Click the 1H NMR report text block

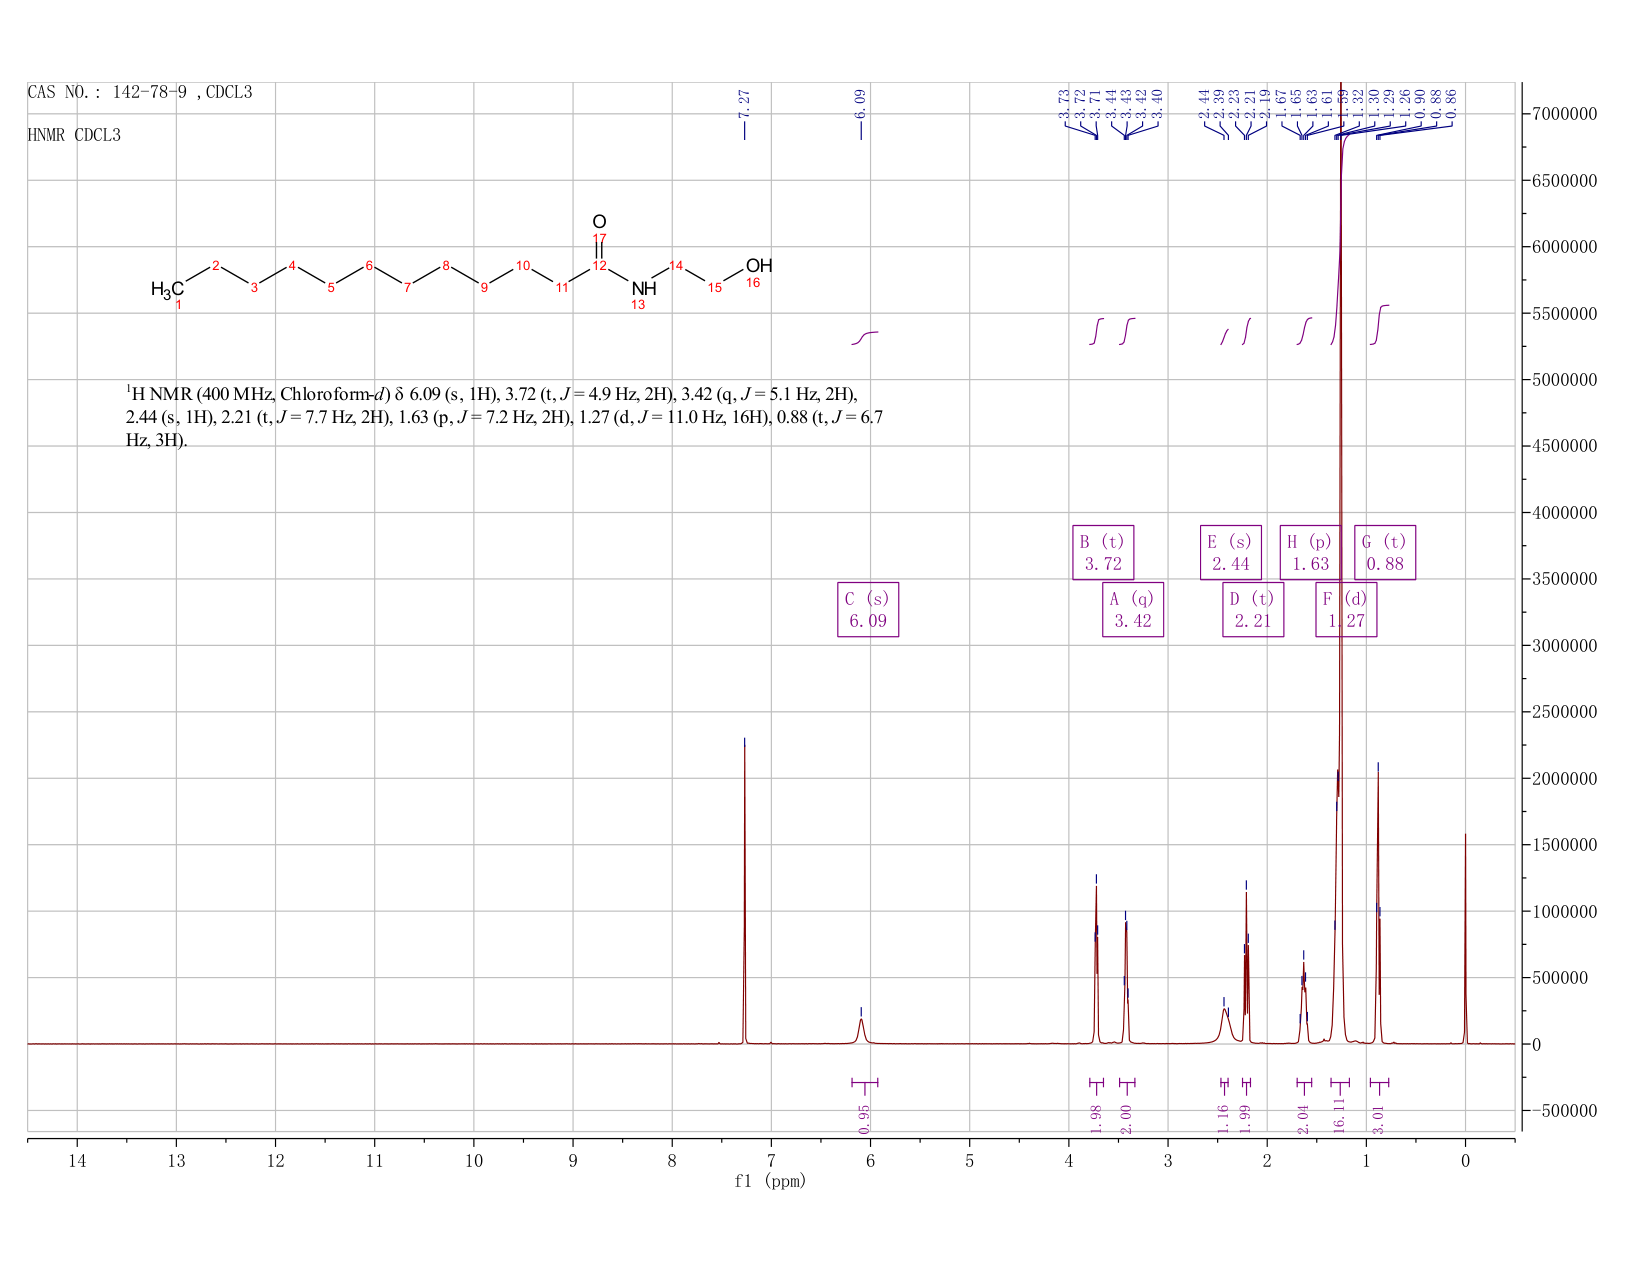(x=504, y=416)
